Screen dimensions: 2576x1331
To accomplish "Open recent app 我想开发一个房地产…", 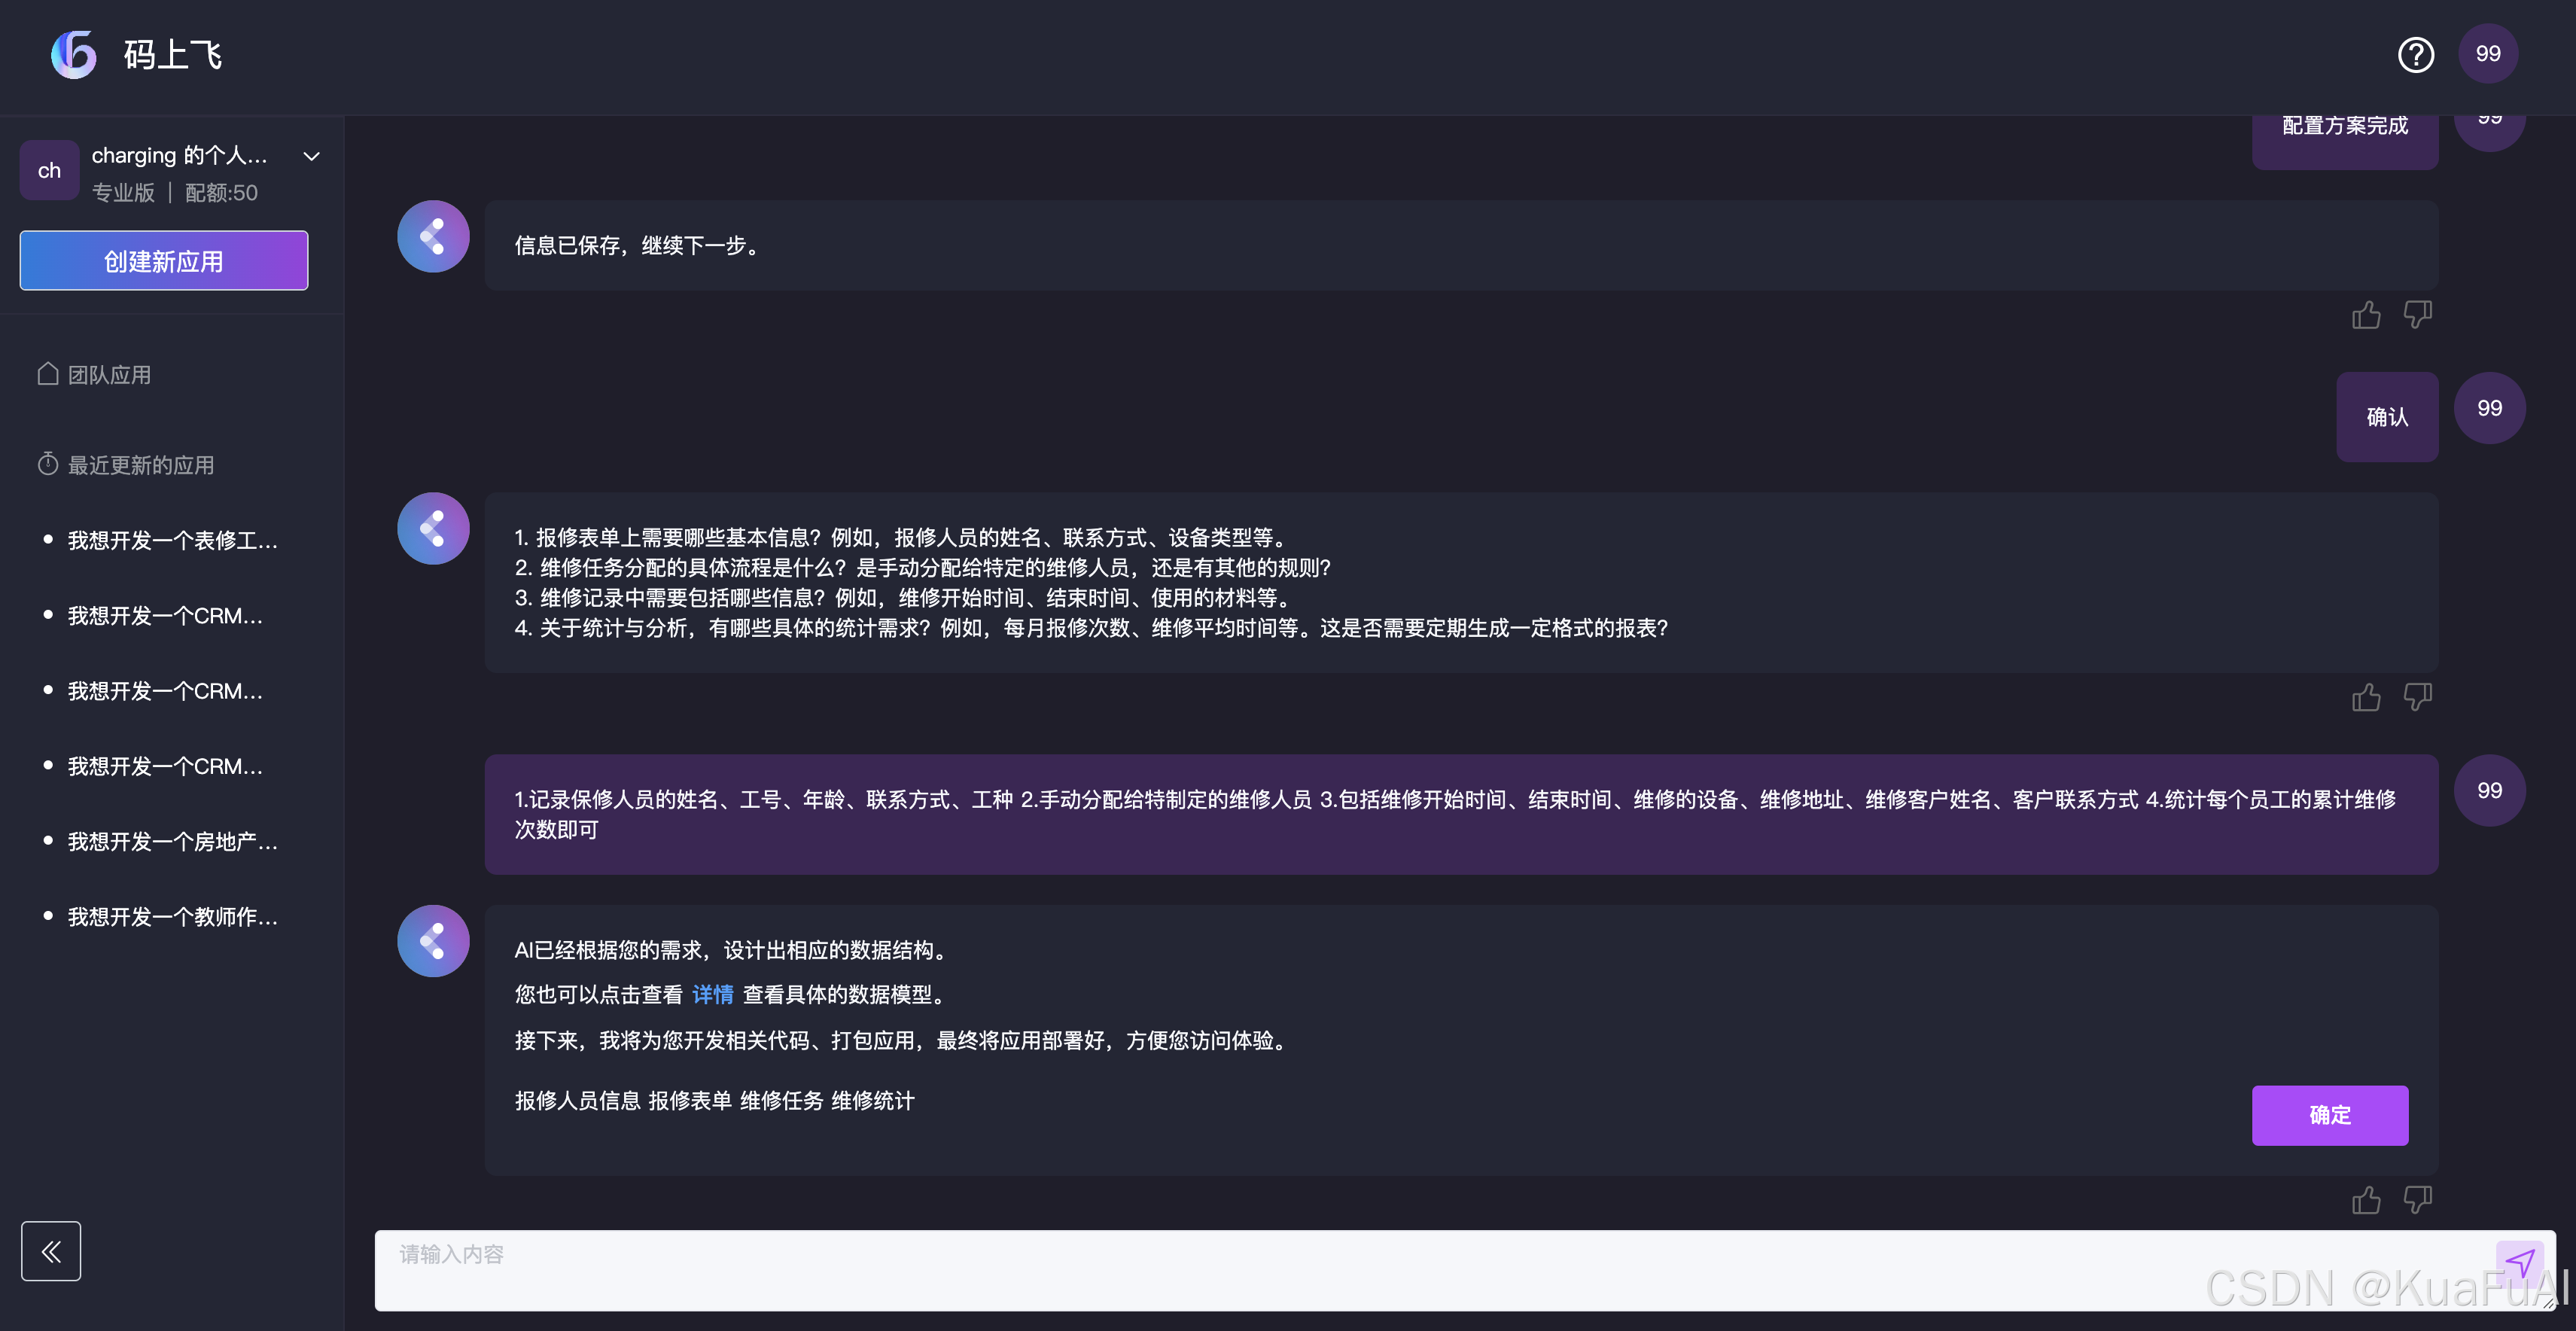I will [x=172, y=842].
